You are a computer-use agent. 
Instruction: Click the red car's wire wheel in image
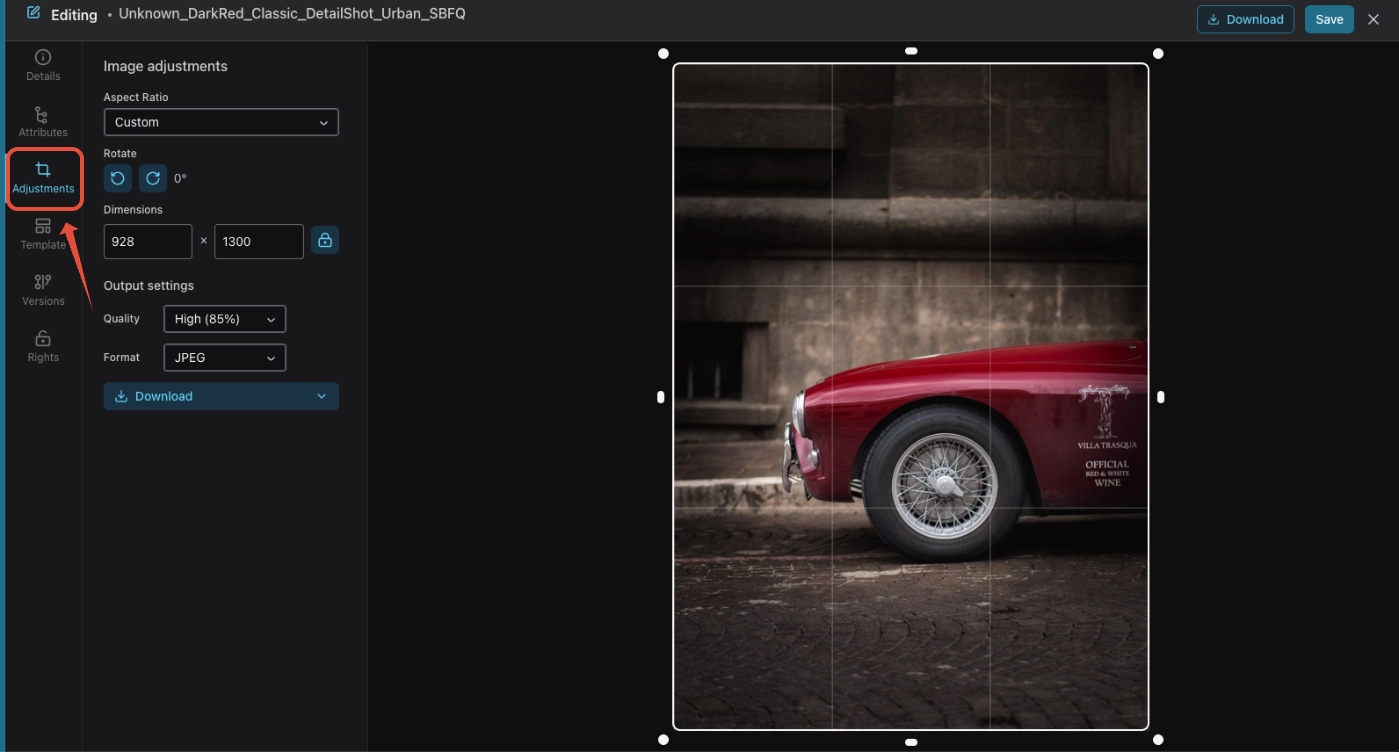coord(943,484)
